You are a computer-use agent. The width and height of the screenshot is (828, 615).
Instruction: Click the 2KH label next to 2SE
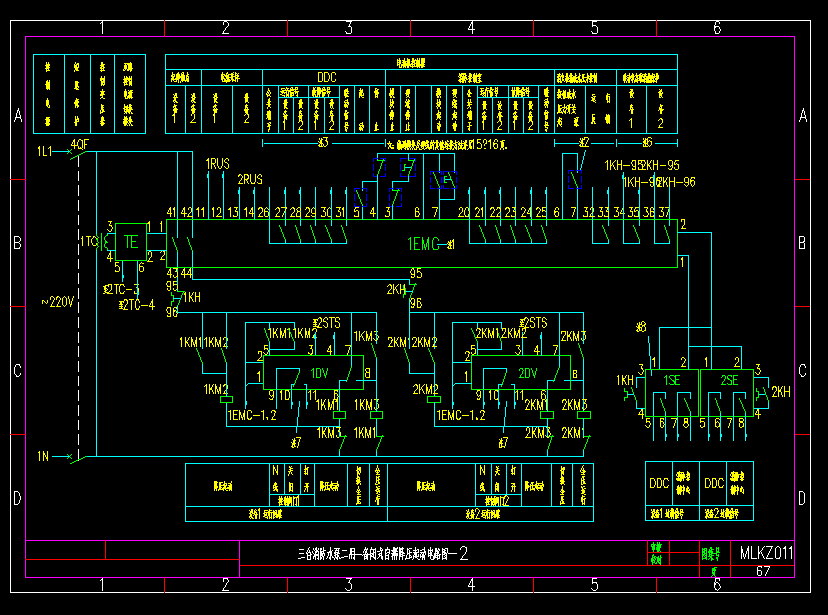click(x=781, y=392)
